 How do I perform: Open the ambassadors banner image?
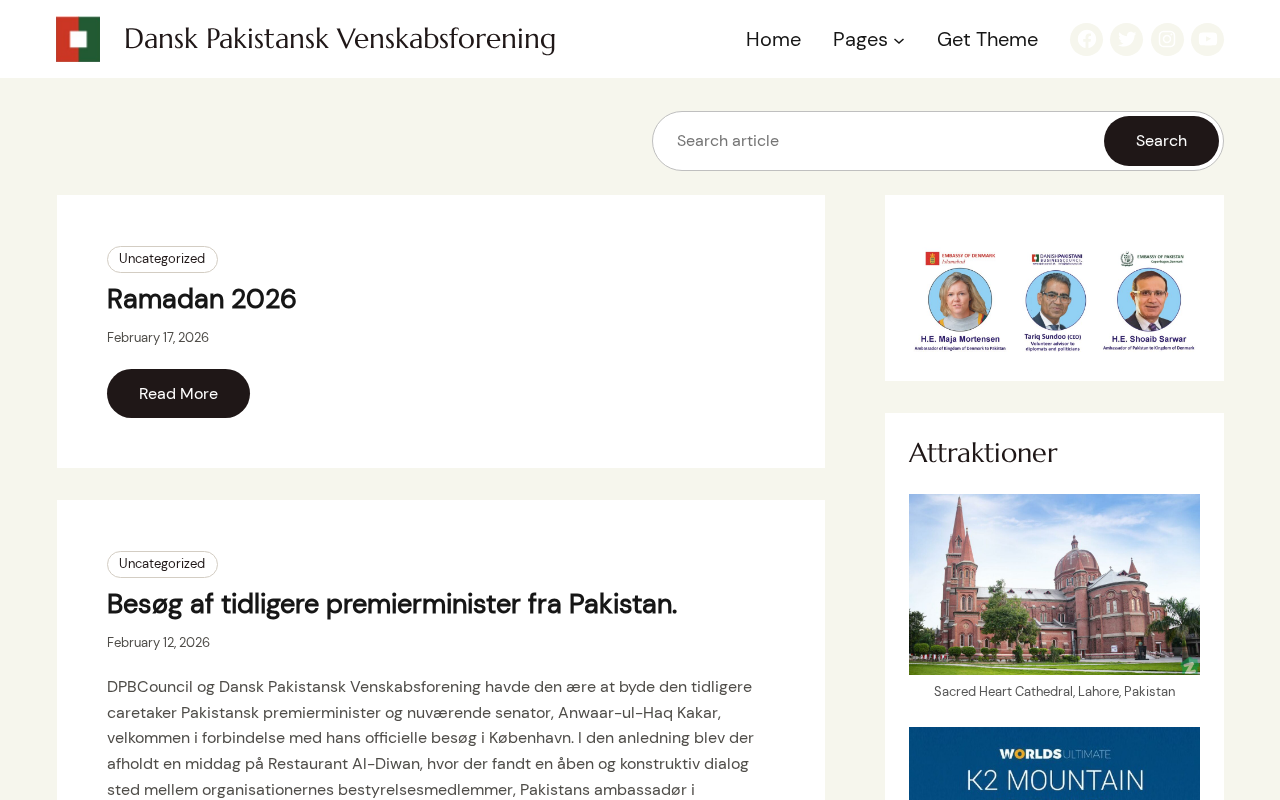(x=1054, y=300)
